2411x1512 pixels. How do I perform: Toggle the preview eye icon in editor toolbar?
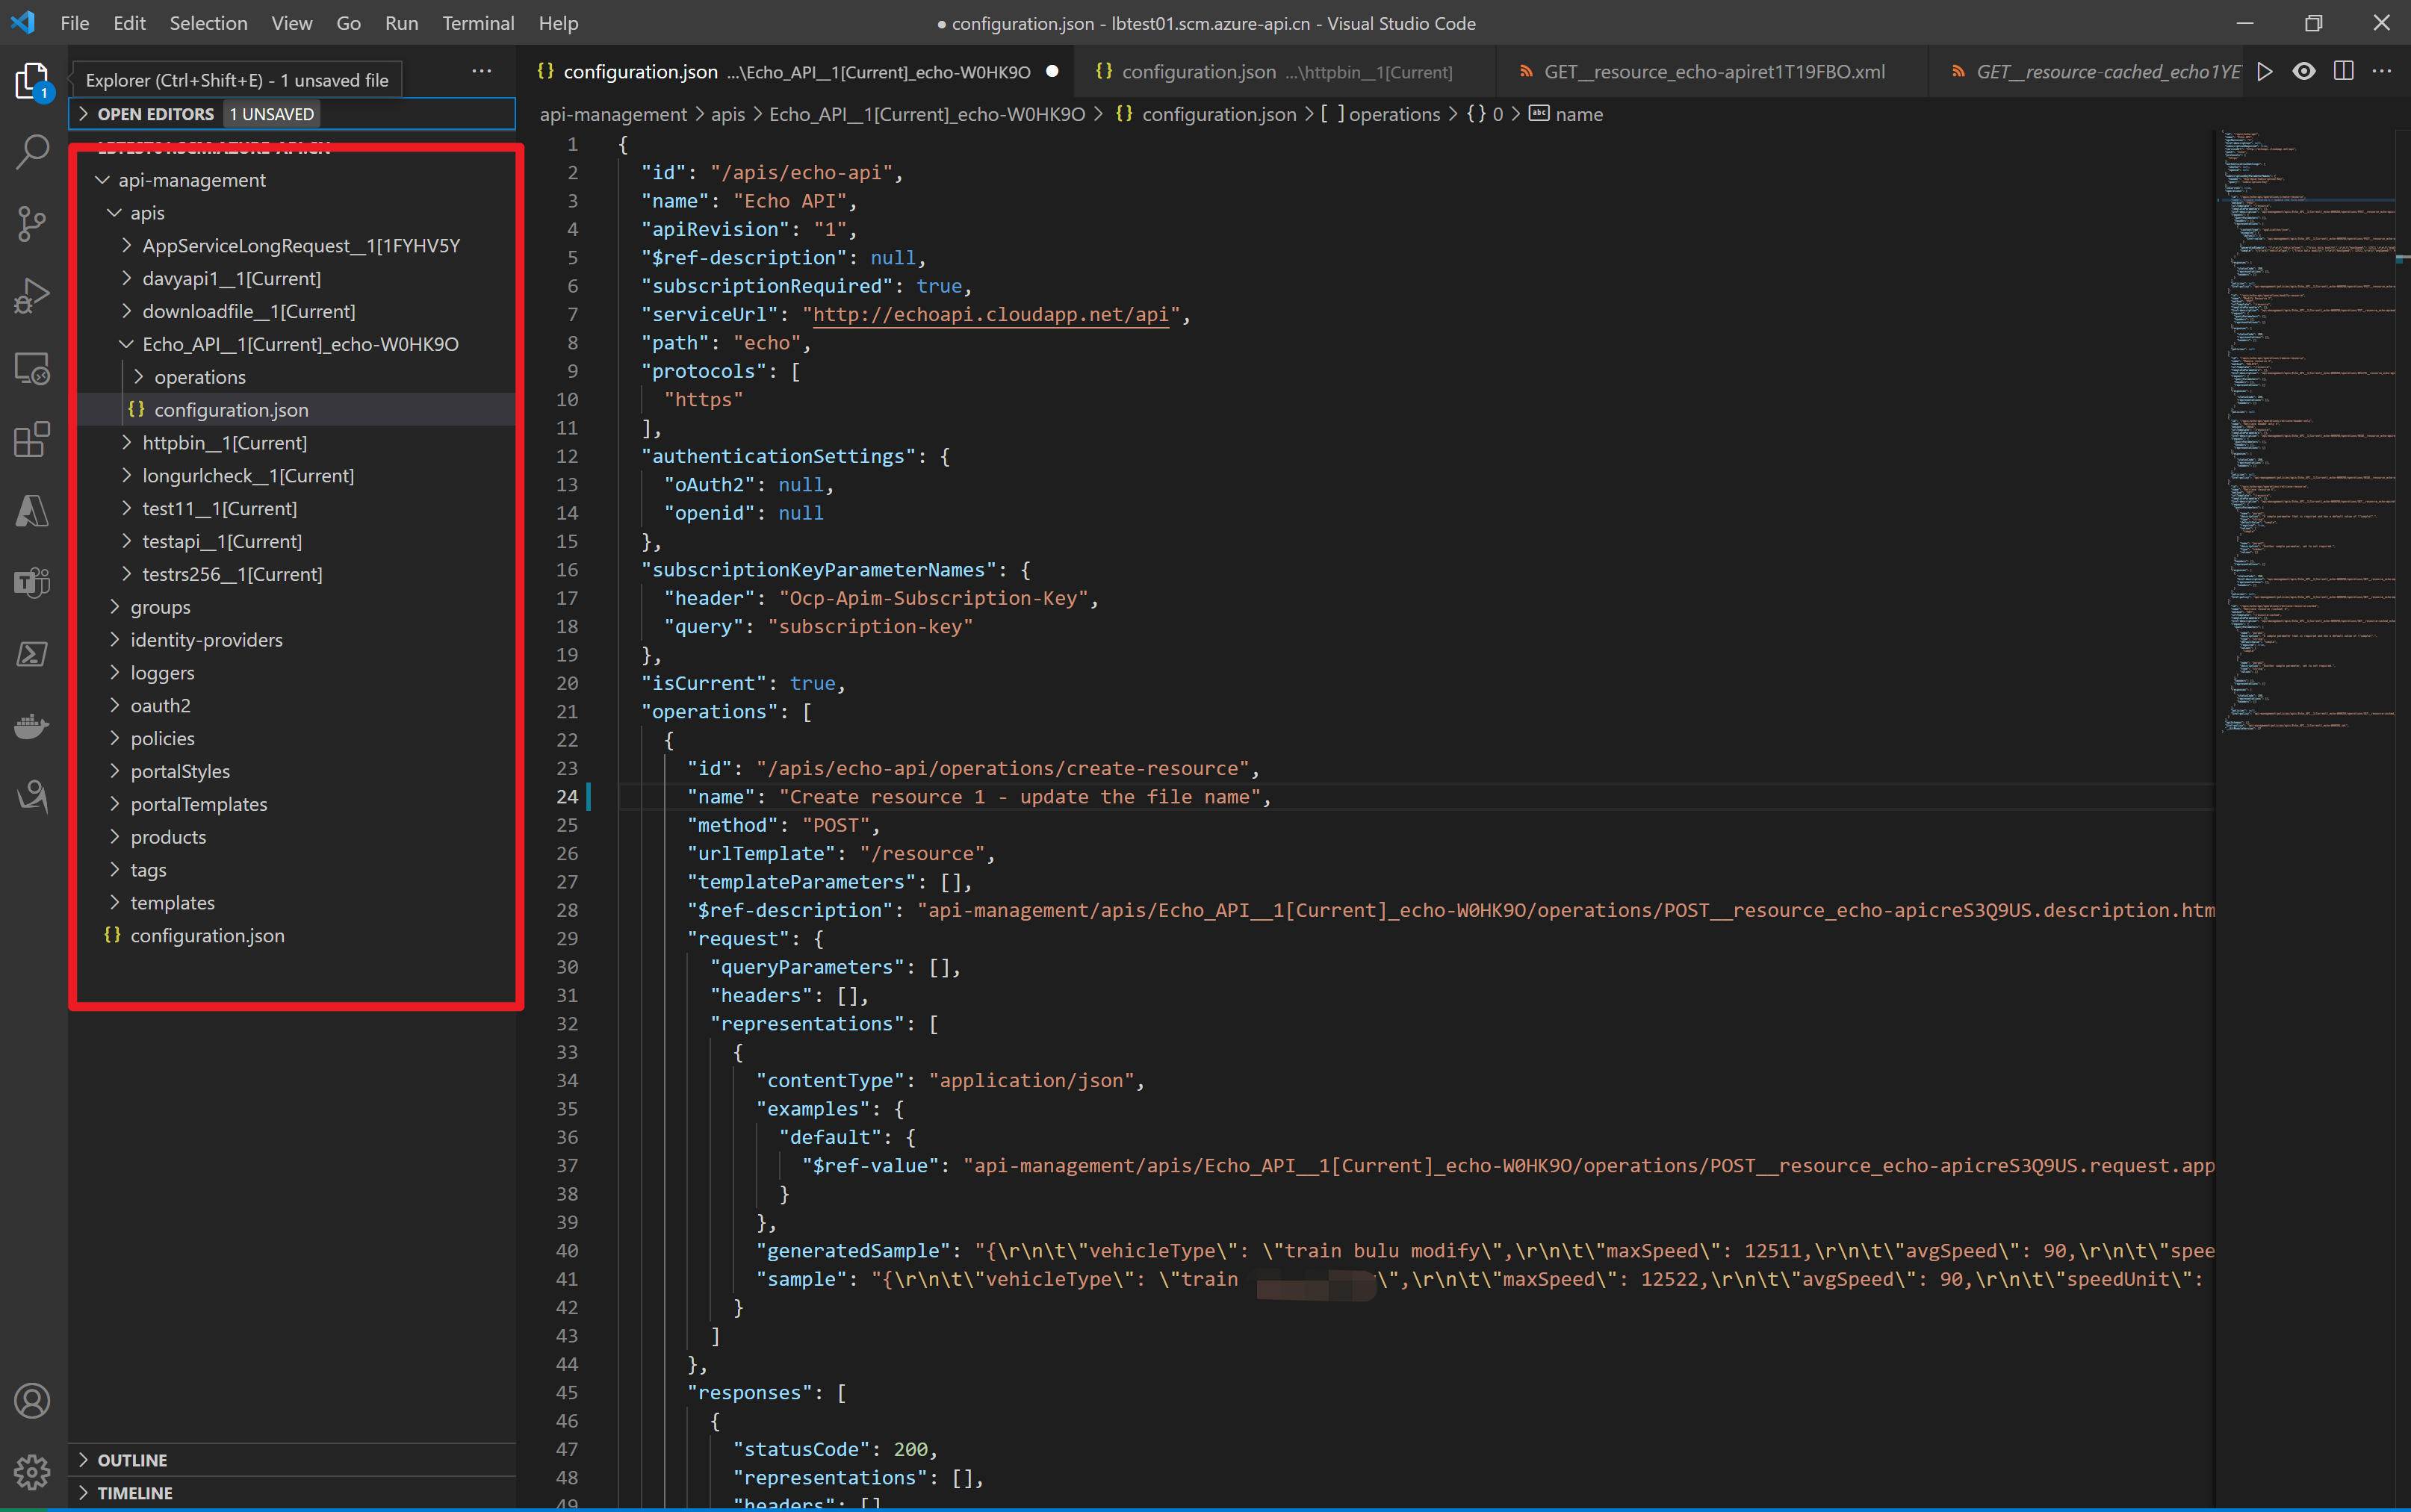click(x=2304, y=72)
